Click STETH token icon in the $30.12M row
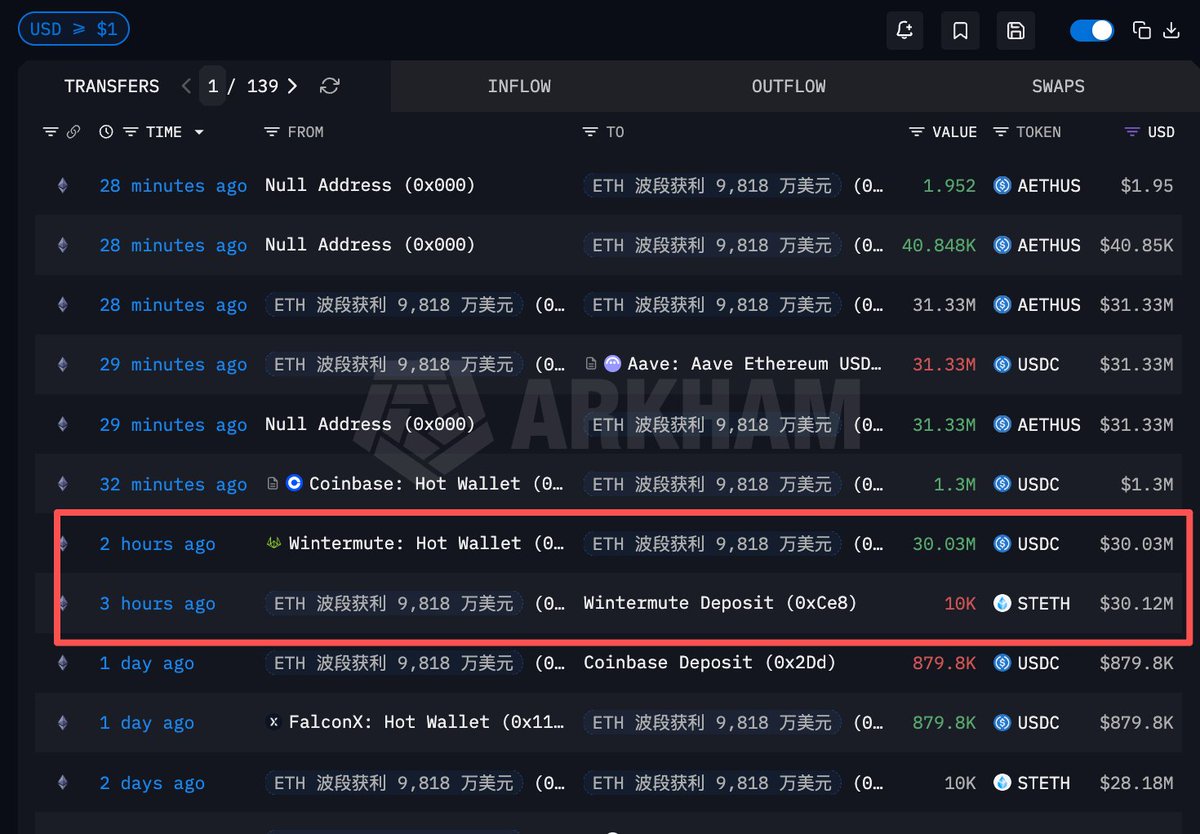Screen dimensions: 1200x834 pos(1002,604)
